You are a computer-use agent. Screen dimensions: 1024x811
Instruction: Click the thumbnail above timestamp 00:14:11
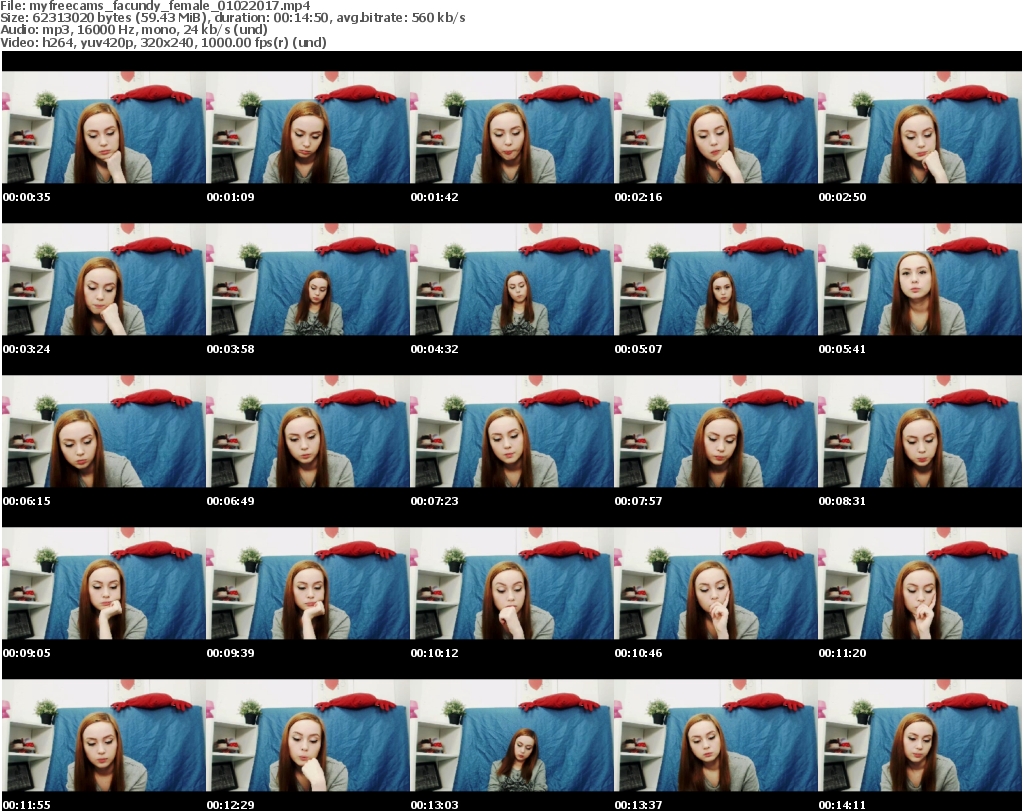point(920,736)
